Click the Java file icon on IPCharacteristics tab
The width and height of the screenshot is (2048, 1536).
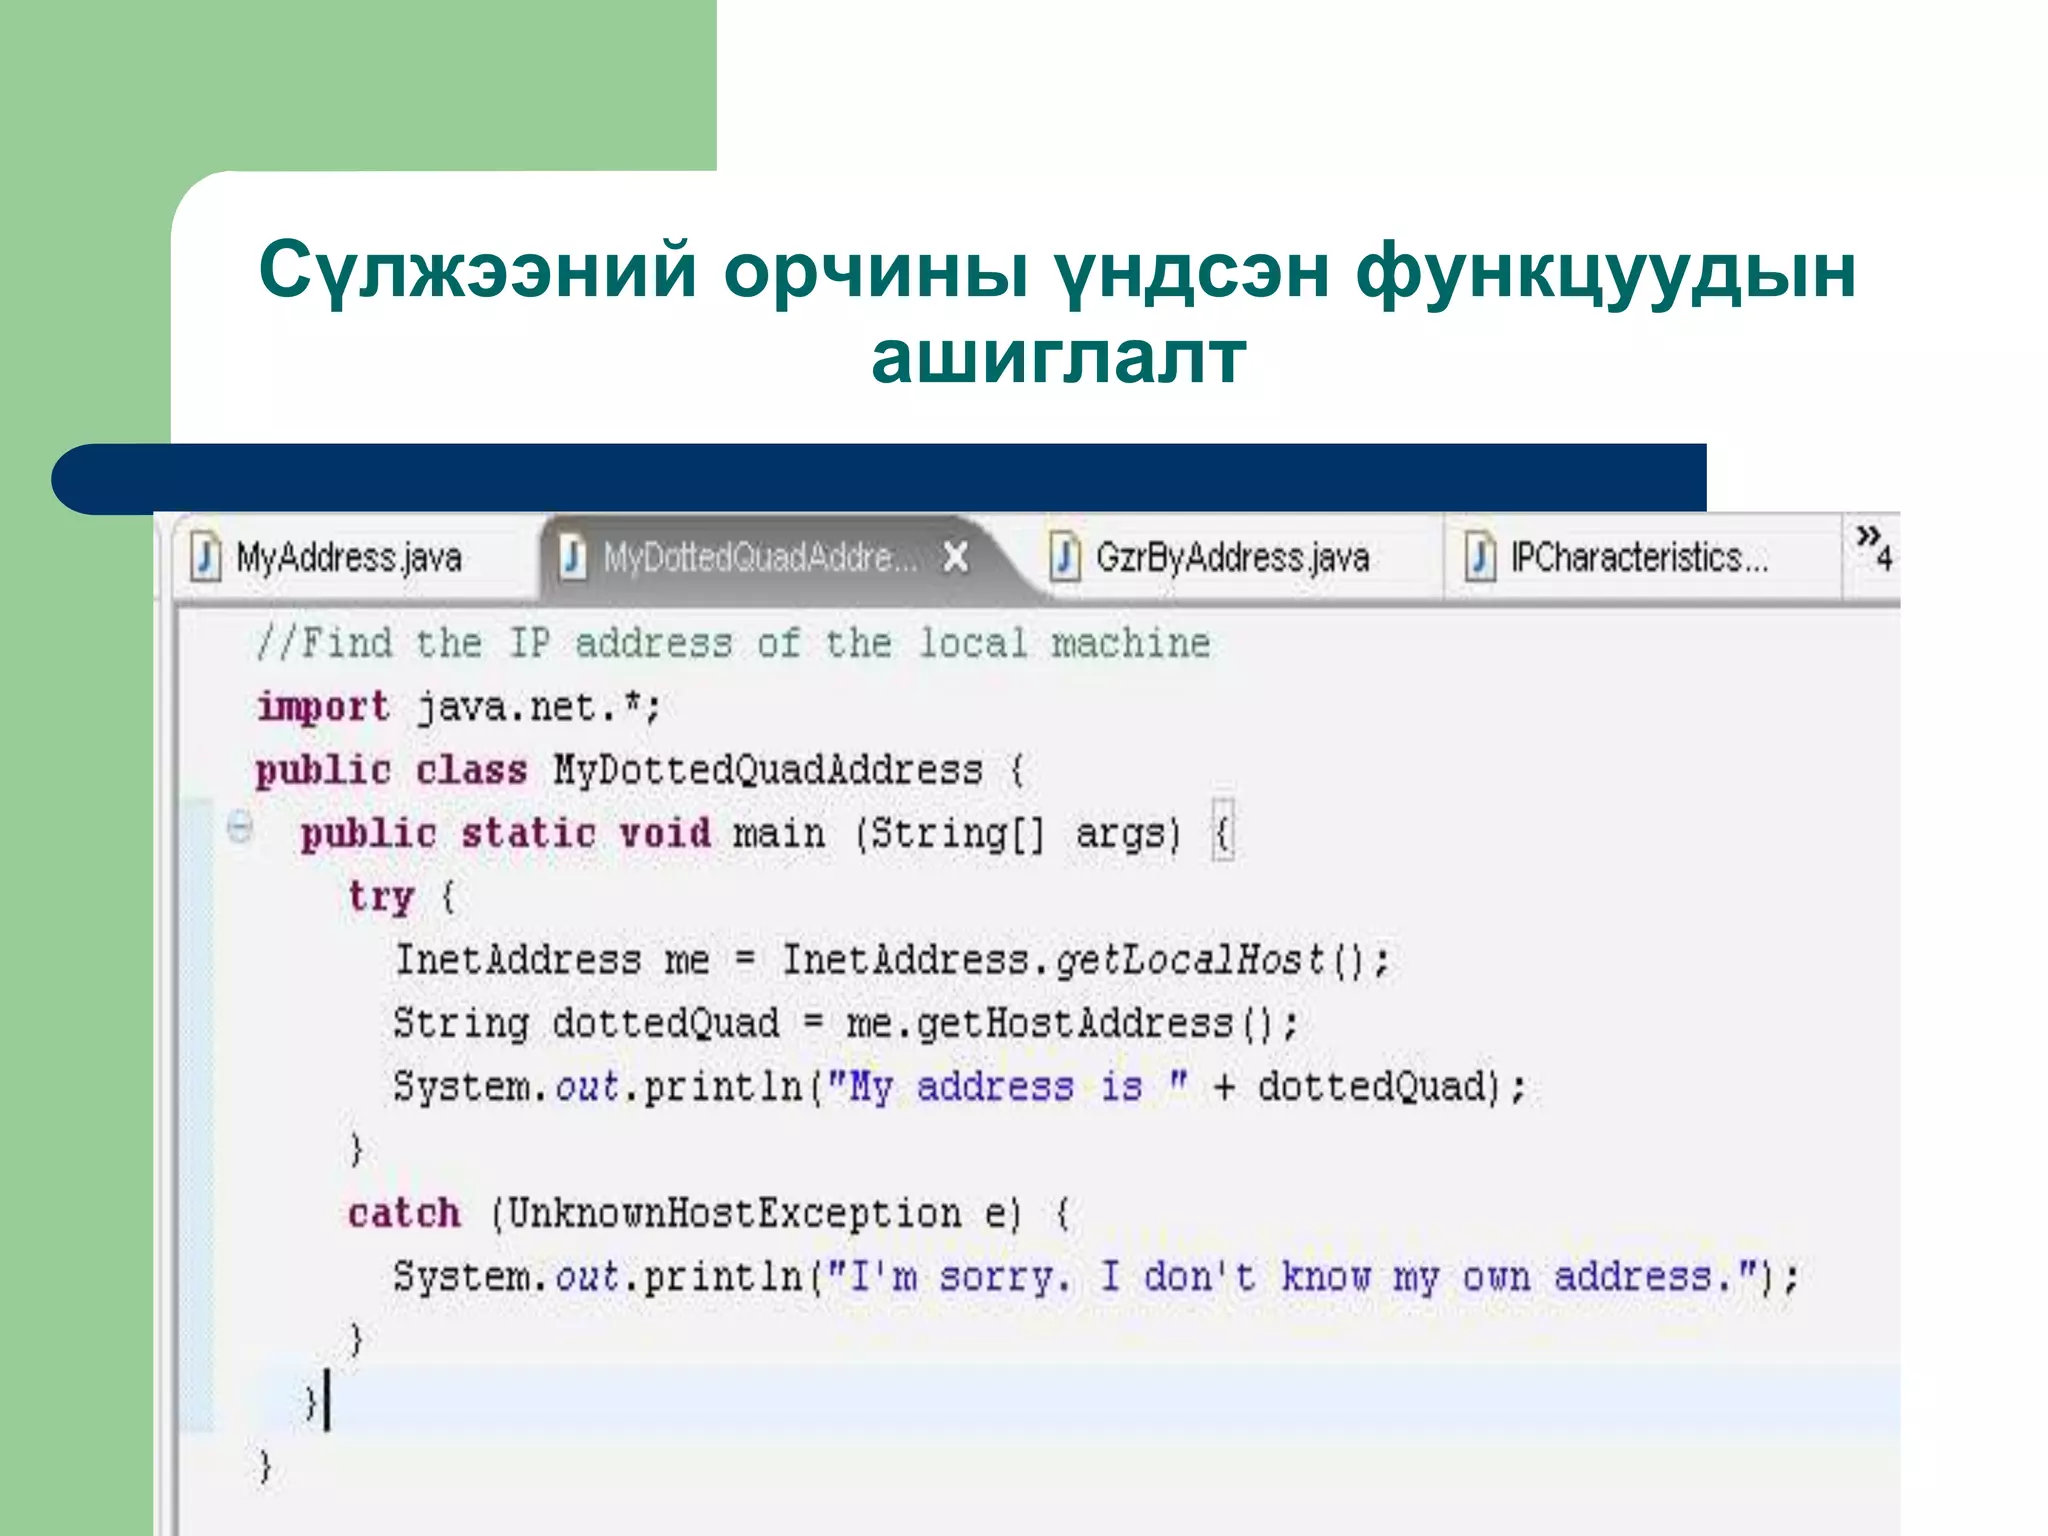(x=1480, y=557)
